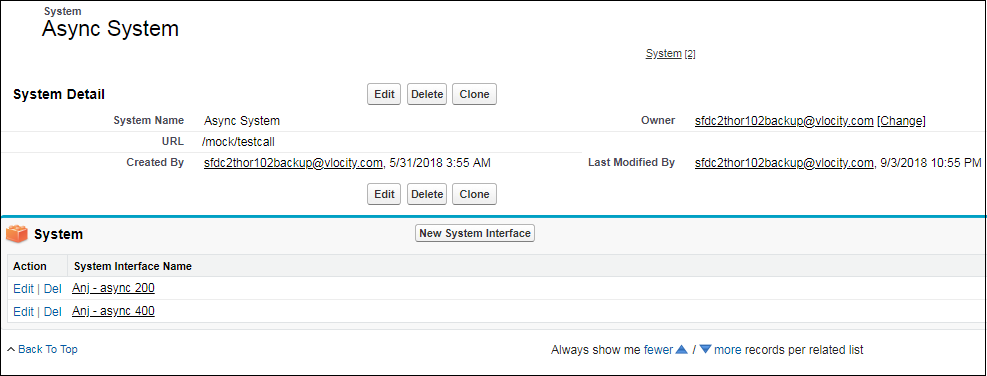Click the top Clone button
987x376 pixels.
point(475,94)
